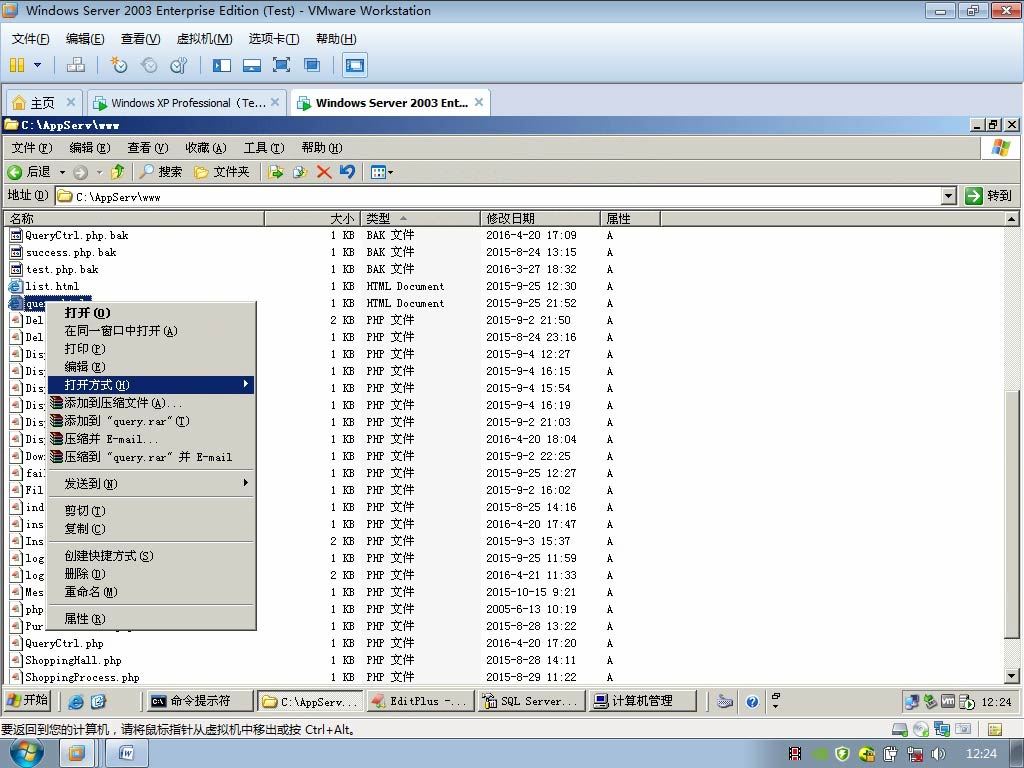
Task: Click the guest 开始 Start button
Action: [x=27, y=701]
